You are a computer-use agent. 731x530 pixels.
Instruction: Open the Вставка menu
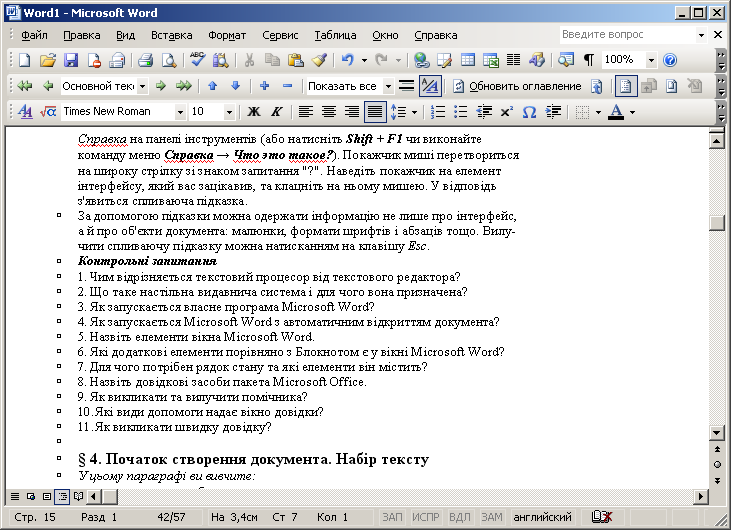[172, 35]
